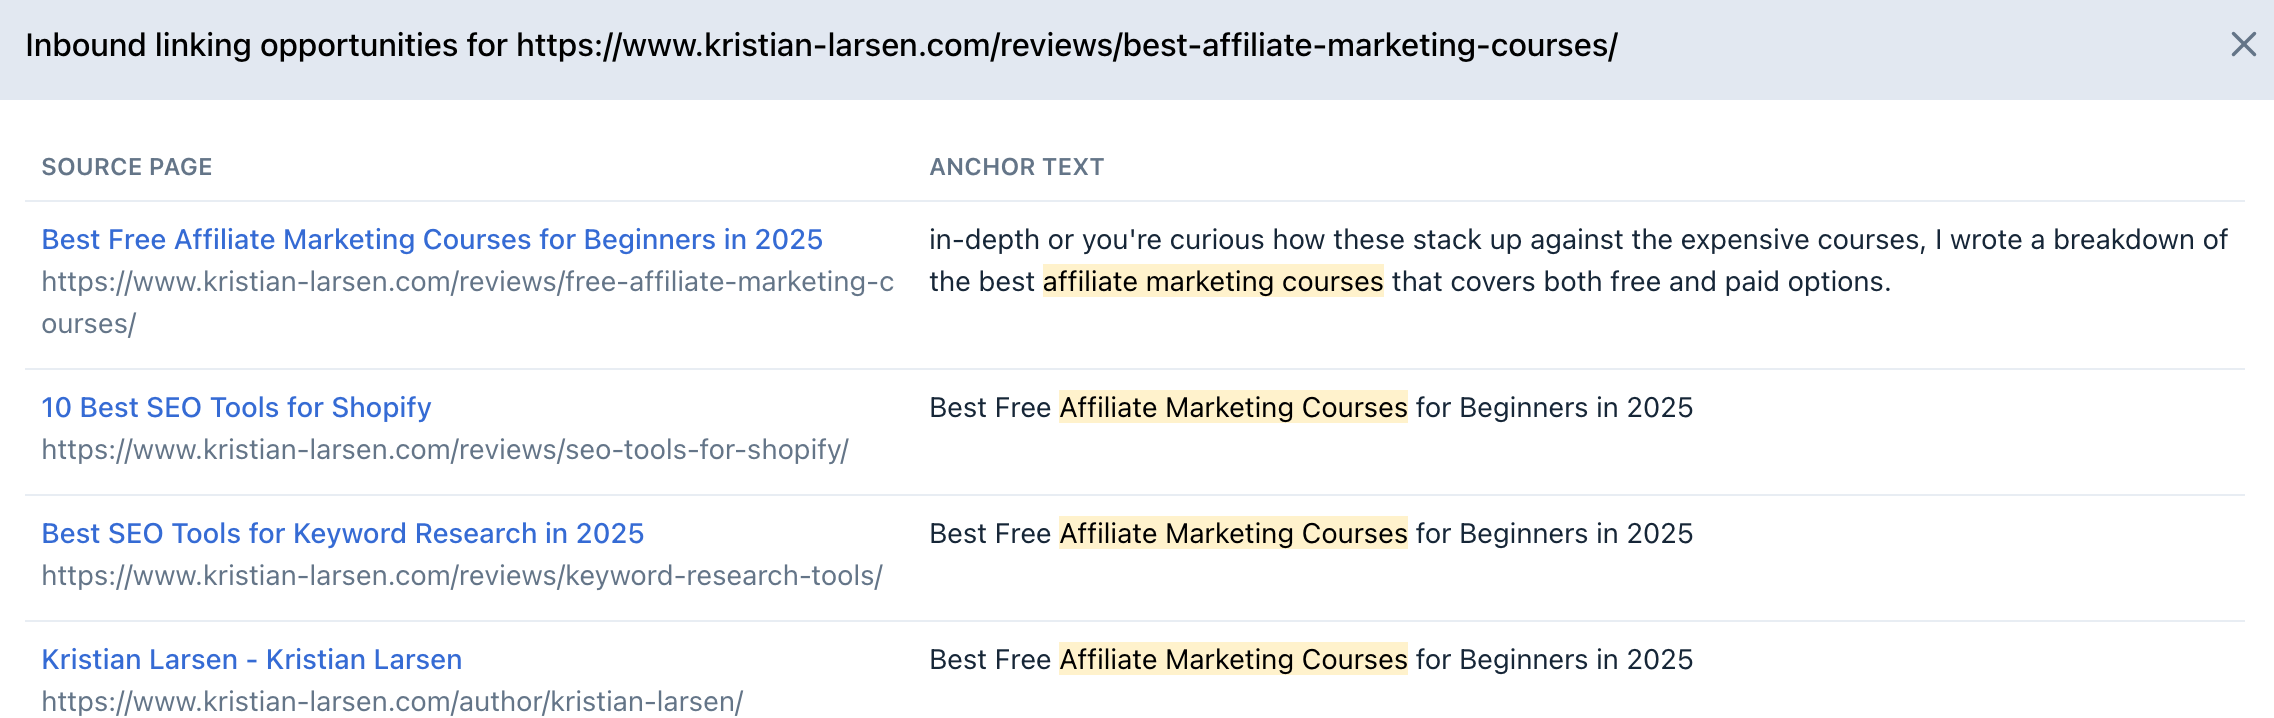Click 'for Beginners in 2025' in the Shopify row
The image size is (2274, 718).
[1554, 408]
